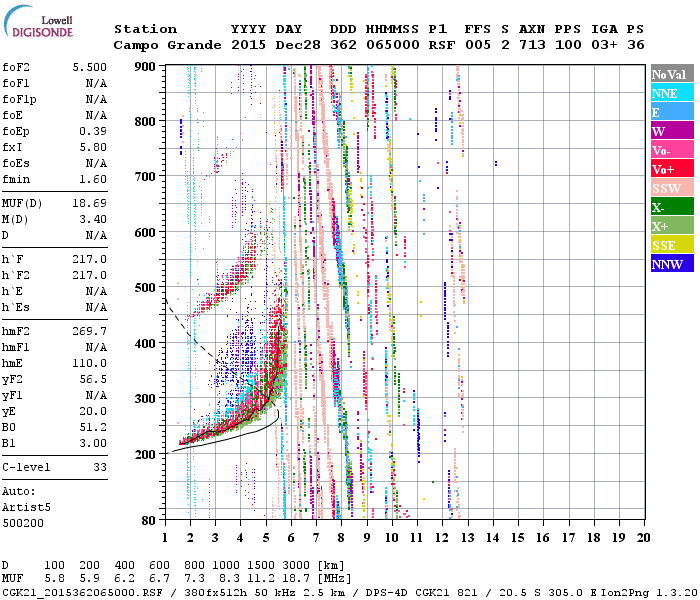This screenshot has height=600, width=700.
Task: Select the W legend swatch
Action: point(672,130)
